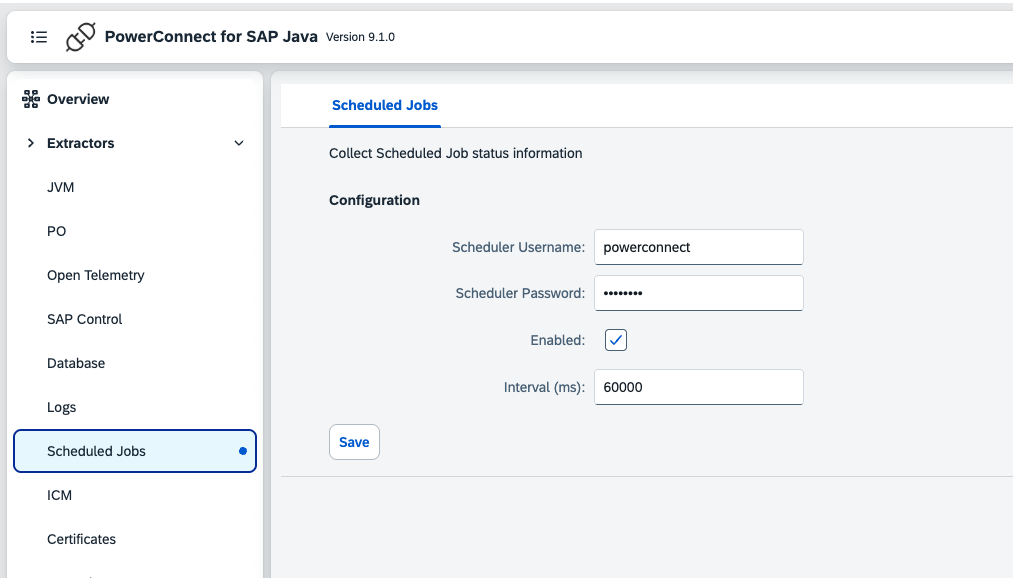Switch to the Scheduled Jobs tab
Image resolution: width=1013 pixels, height=578 pixels.
[385, 105]
